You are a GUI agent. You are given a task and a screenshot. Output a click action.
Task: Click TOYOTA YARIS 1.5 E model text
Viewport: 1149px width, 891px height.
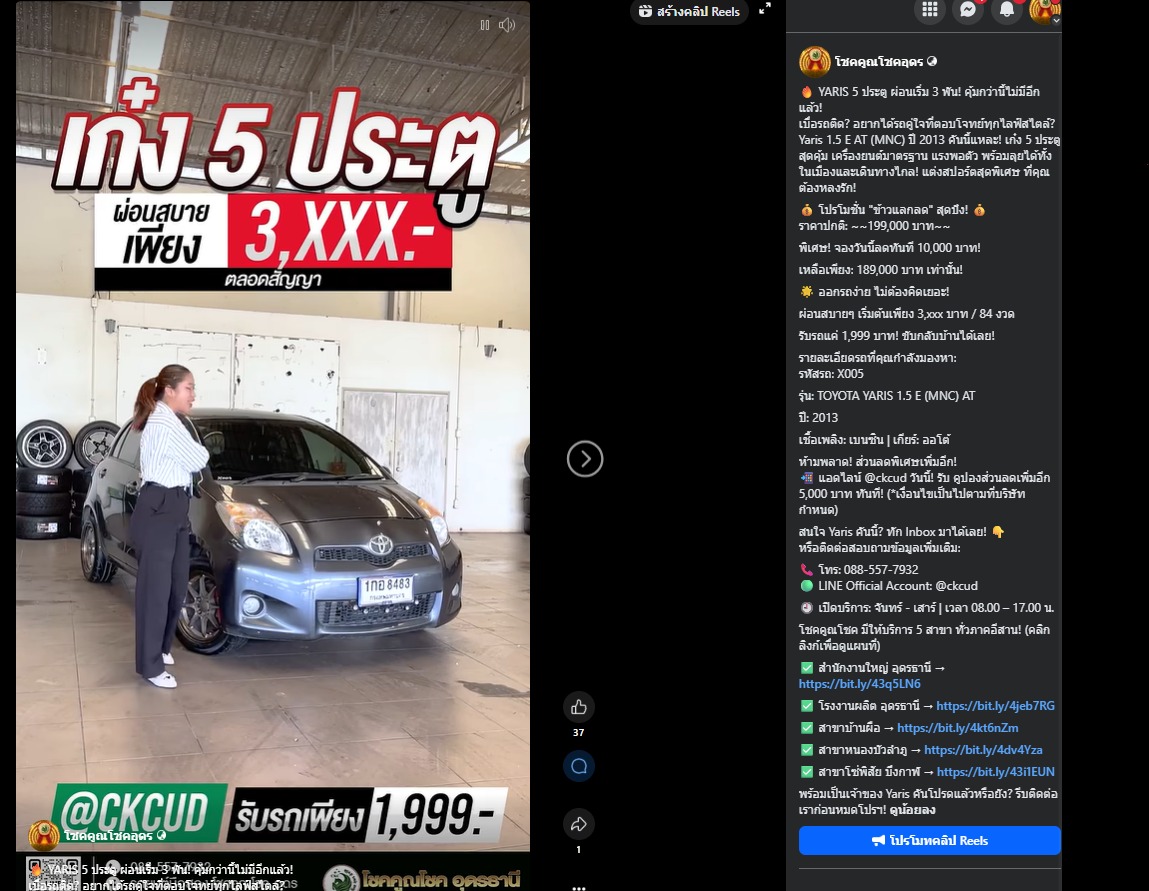887,396
